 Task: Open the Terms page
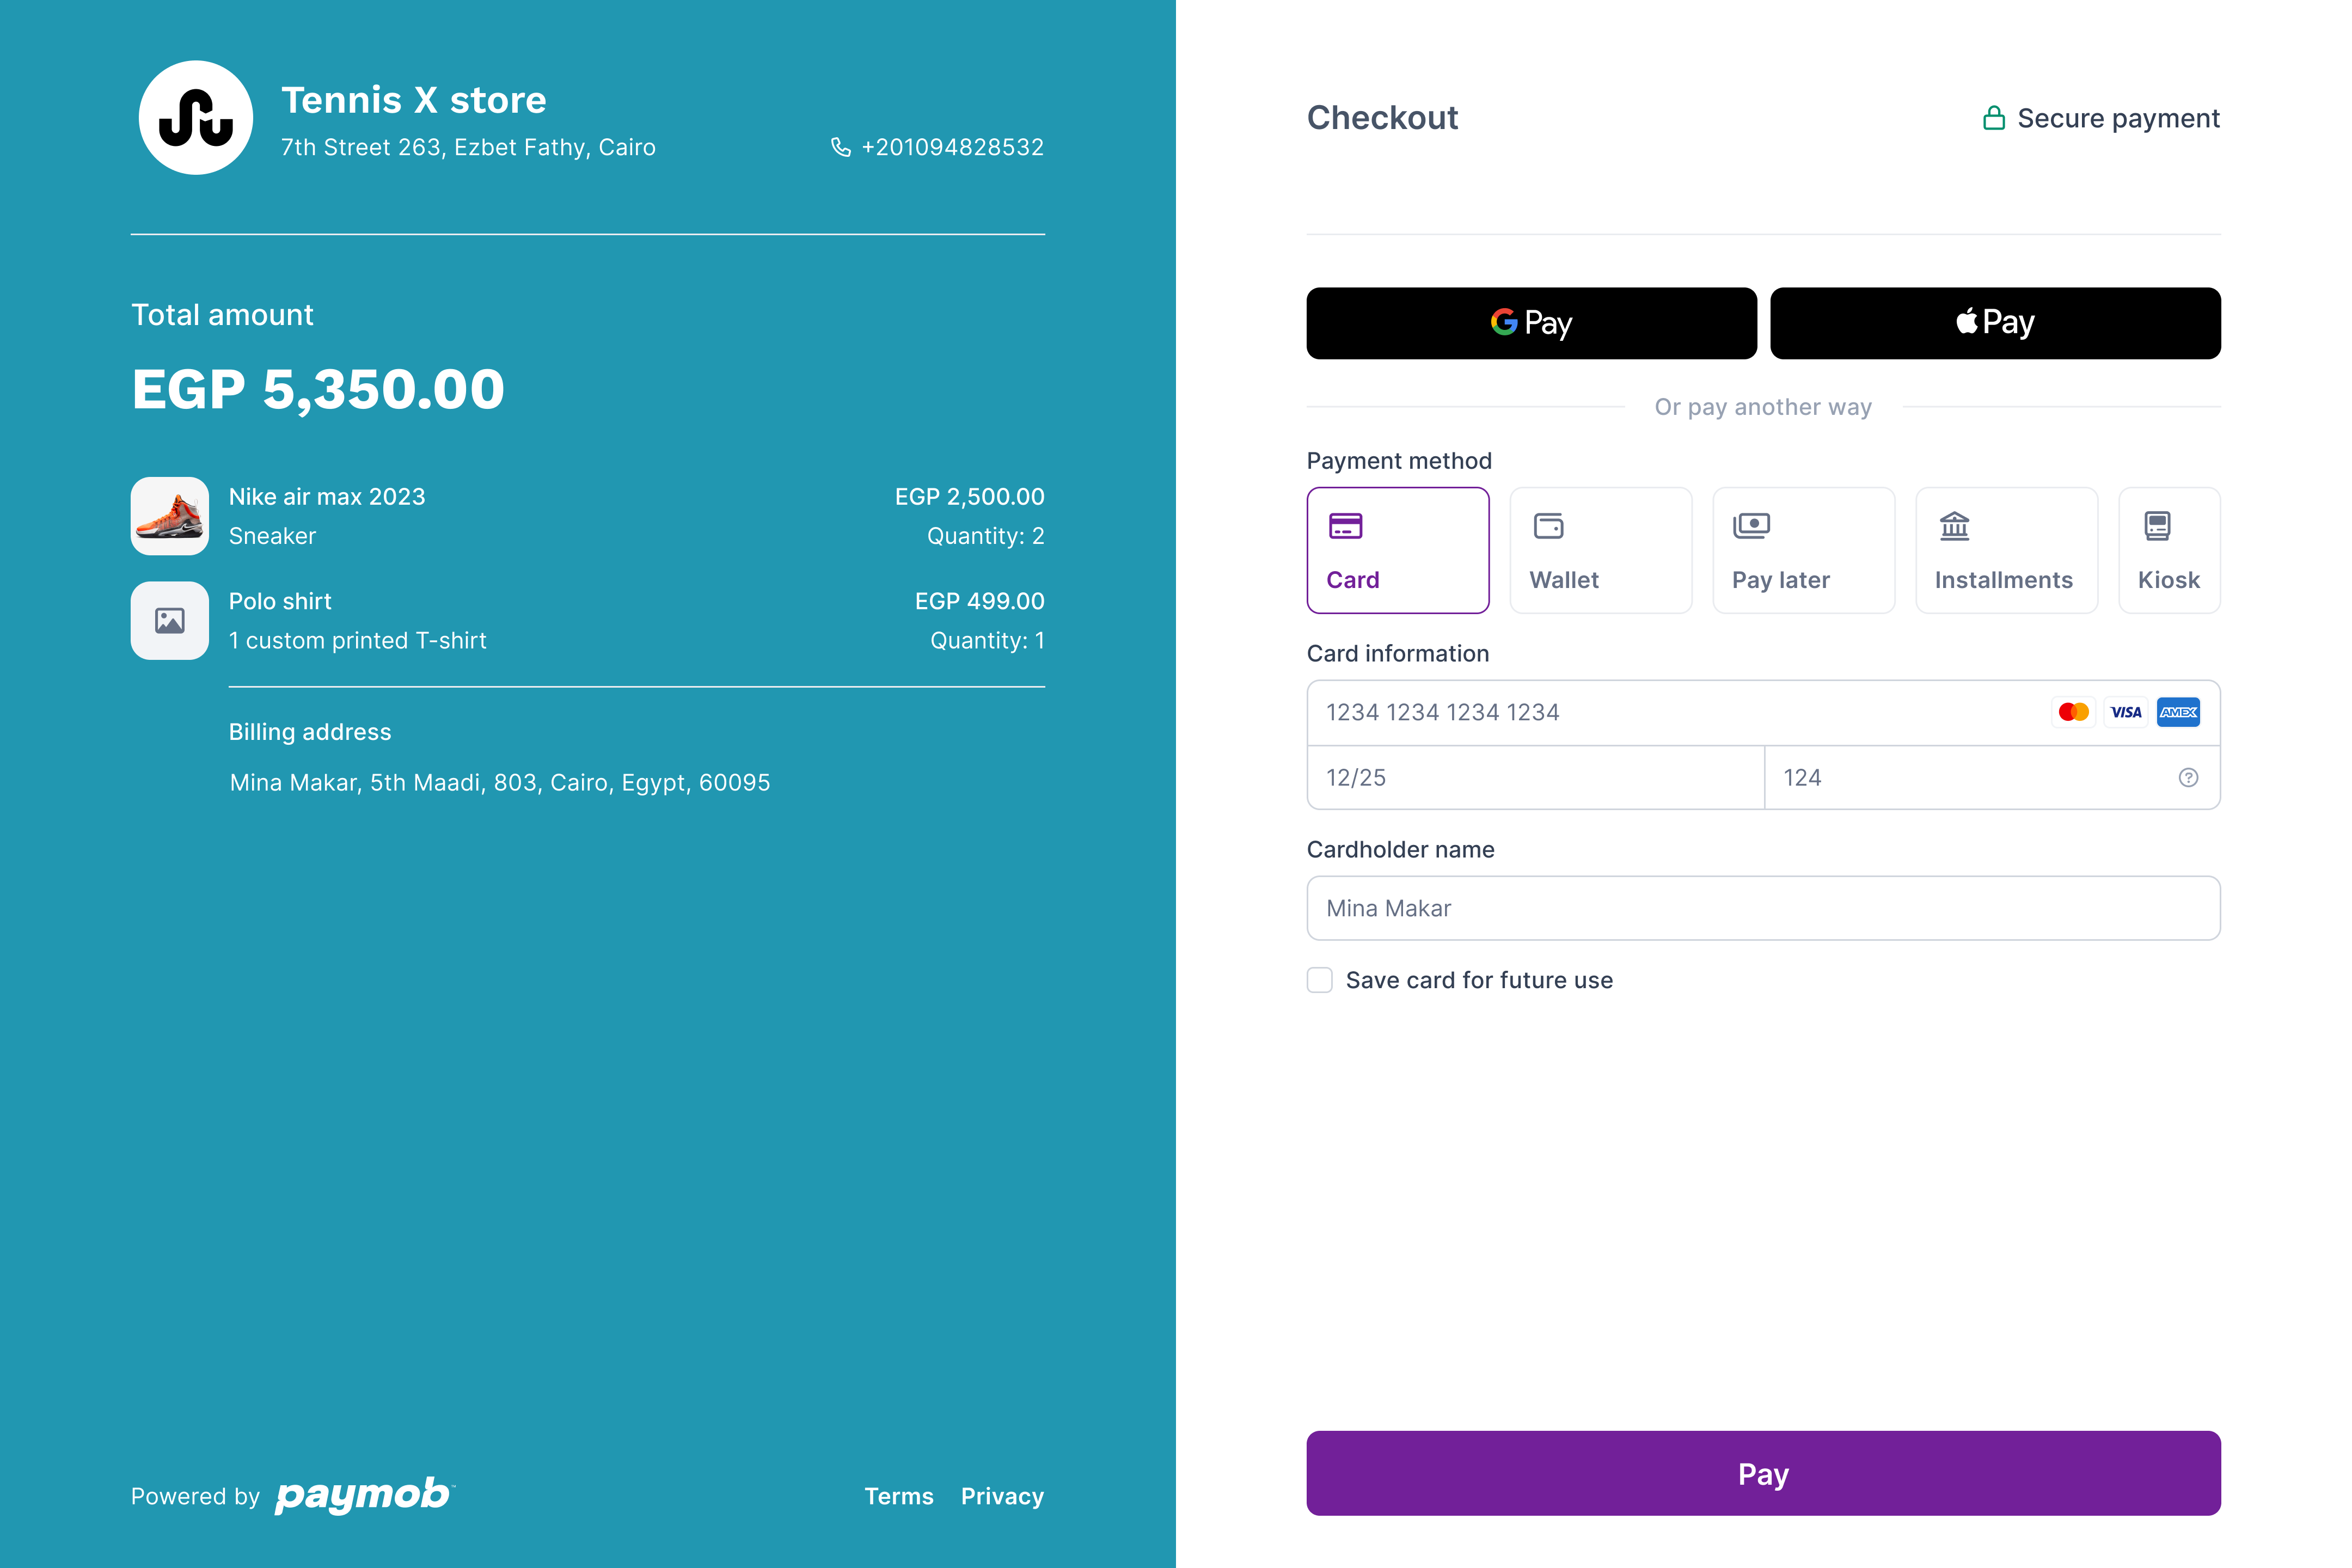coord(899,1496)
